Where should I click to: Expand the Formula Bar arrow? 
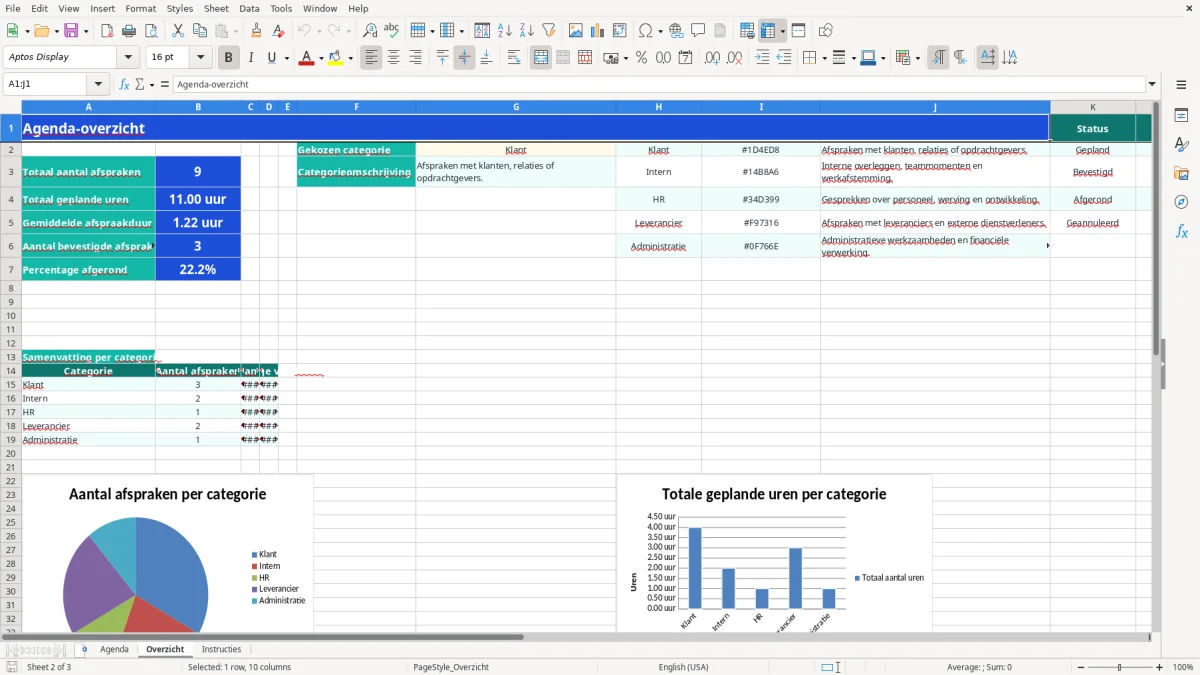(1152, 84)
